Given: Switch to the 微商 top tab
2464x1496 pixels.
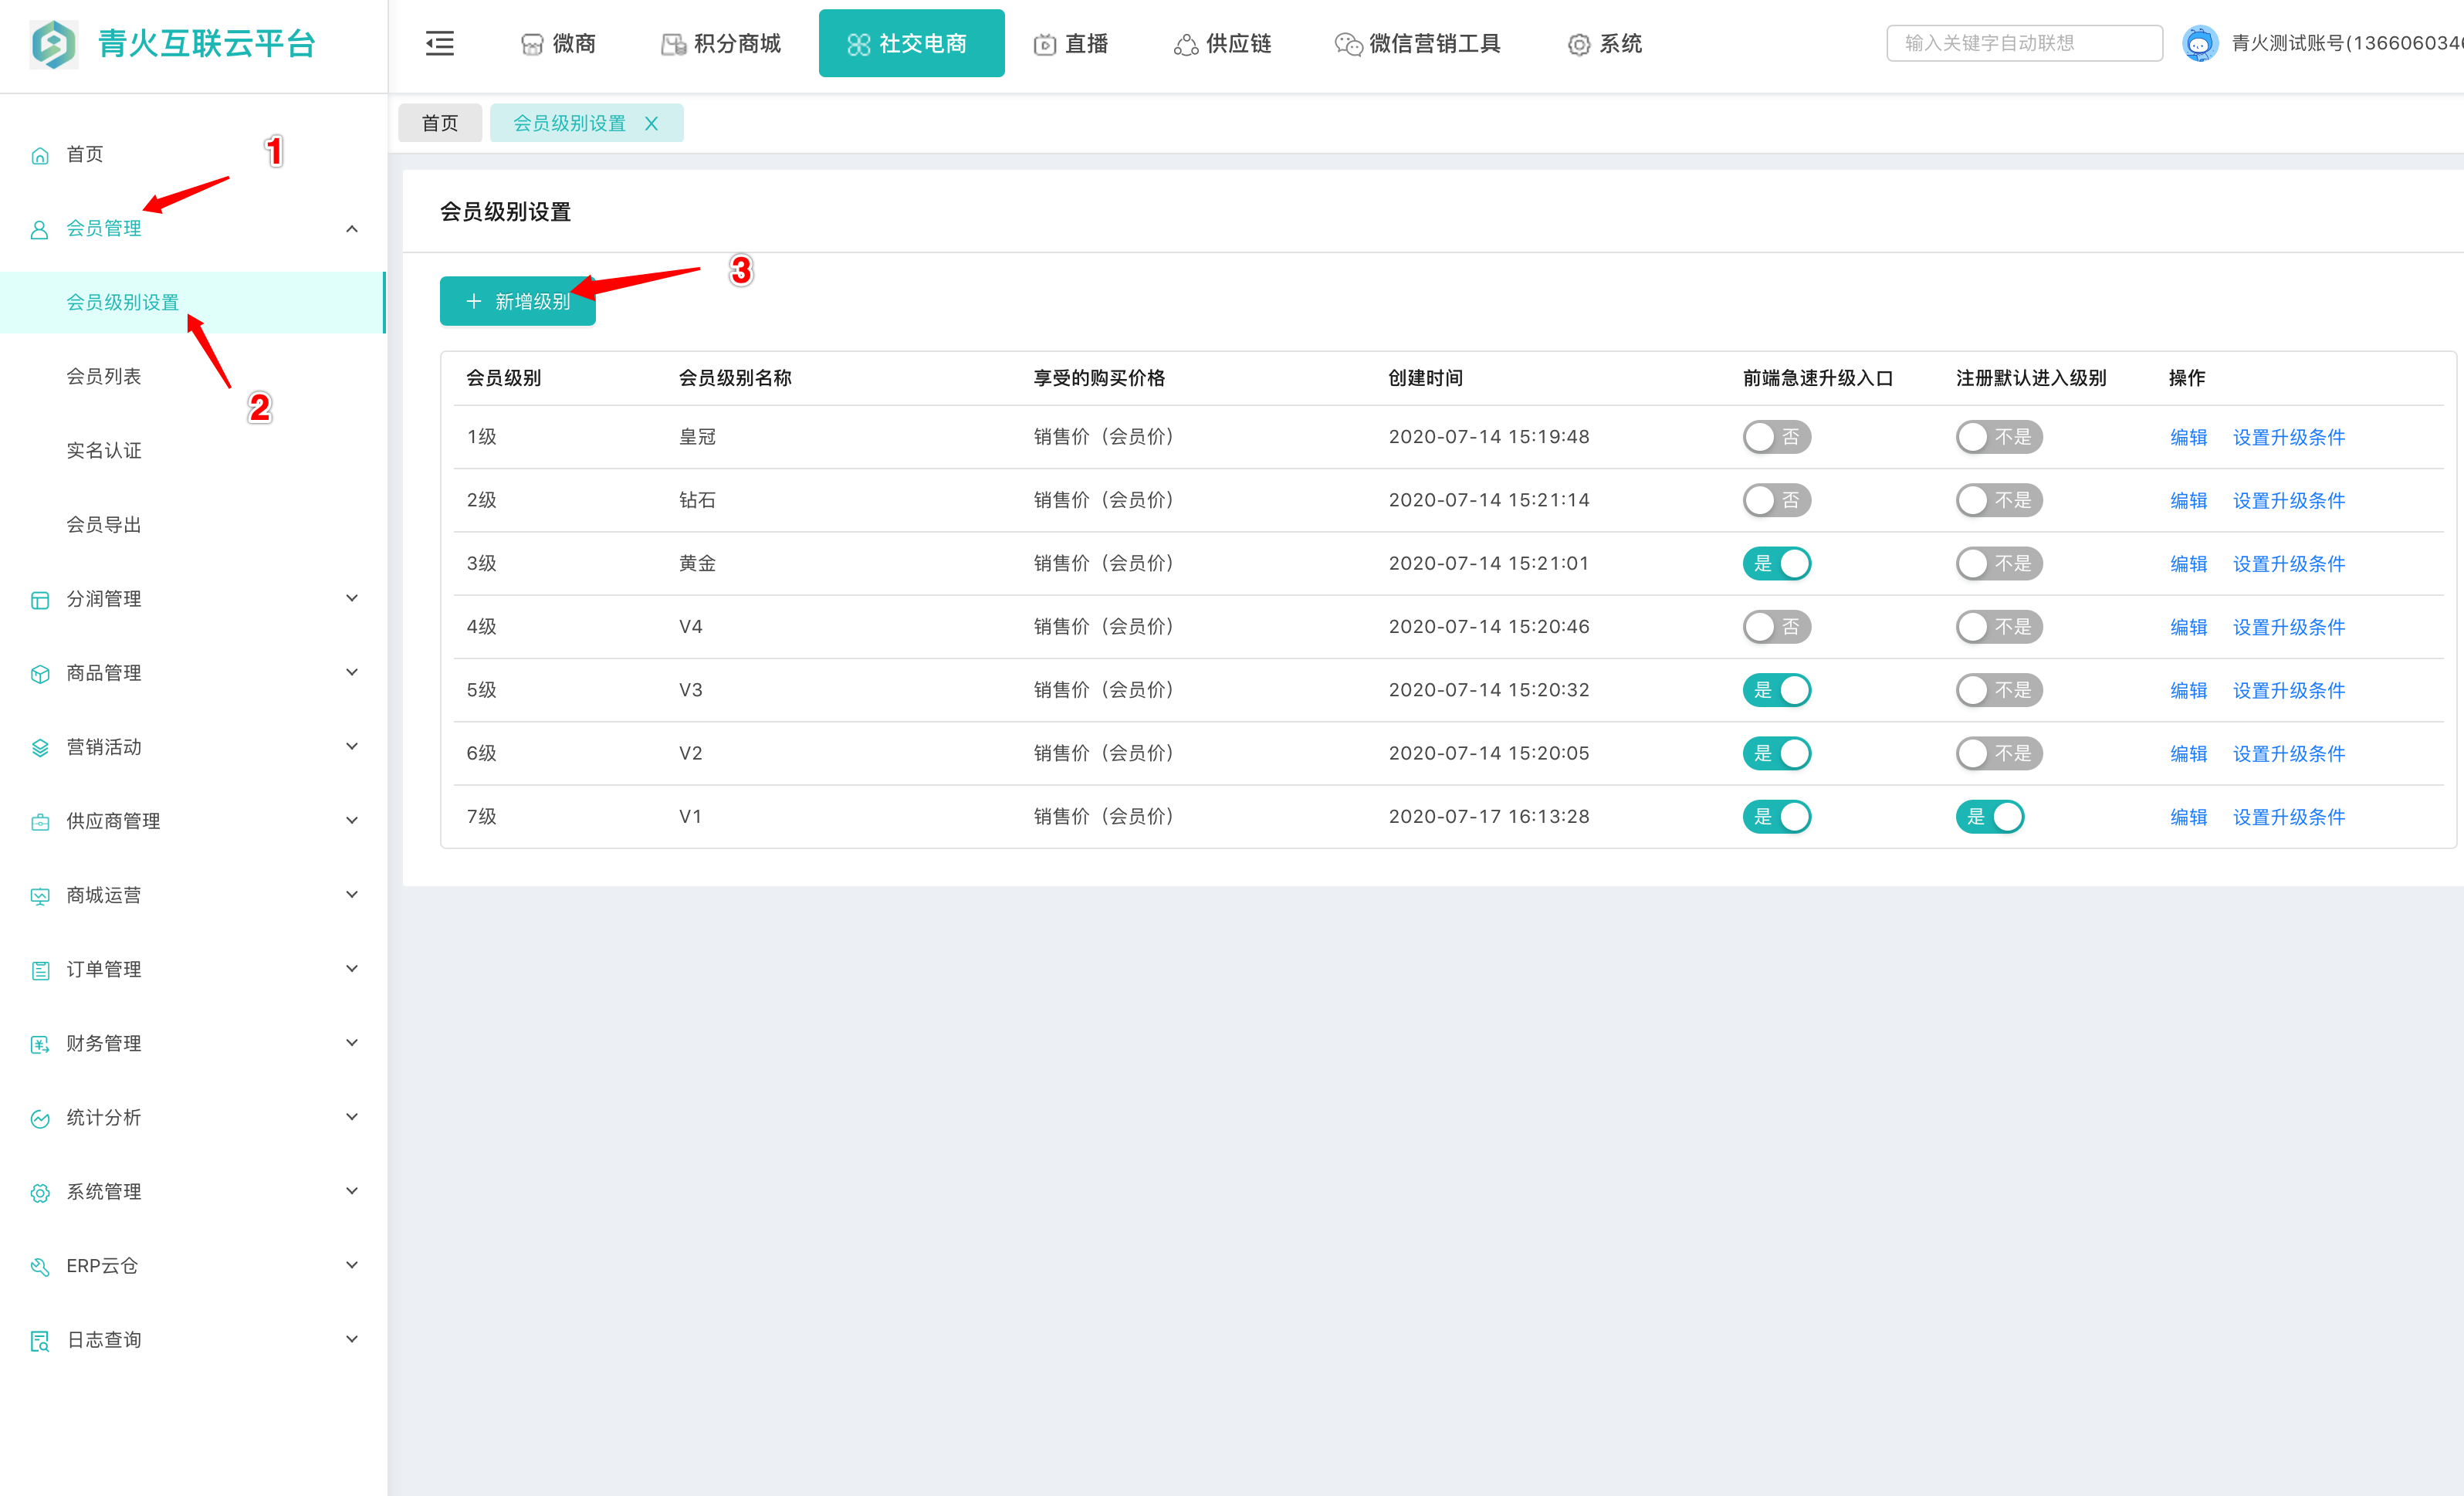Looking at the screenshot, I should pos(558,43).
